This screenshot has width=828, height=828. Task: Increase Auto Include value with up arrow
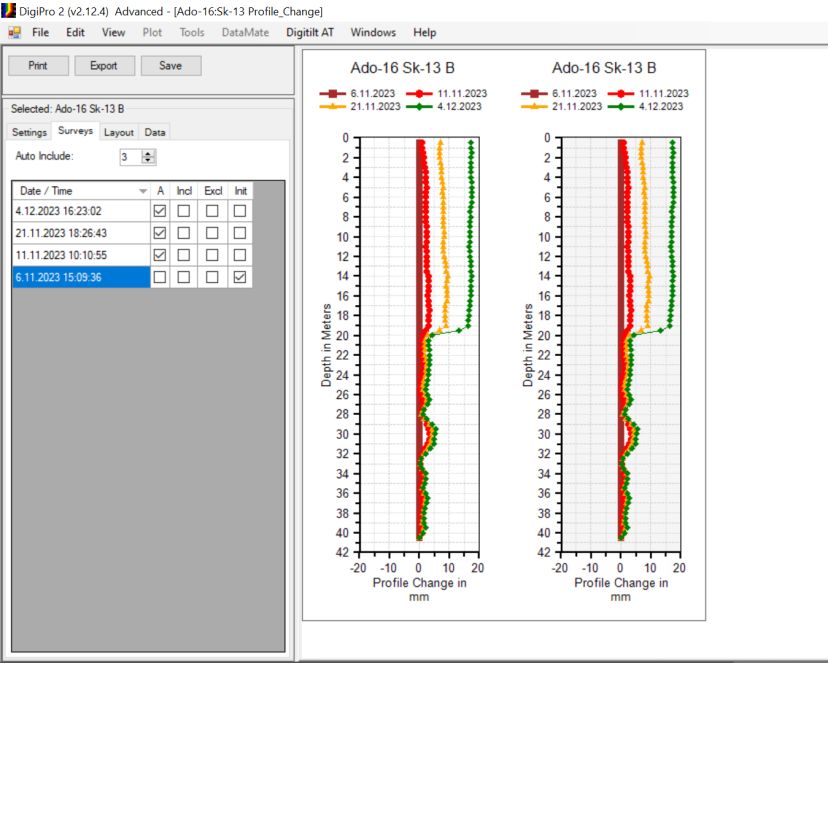tap(149, 153)
